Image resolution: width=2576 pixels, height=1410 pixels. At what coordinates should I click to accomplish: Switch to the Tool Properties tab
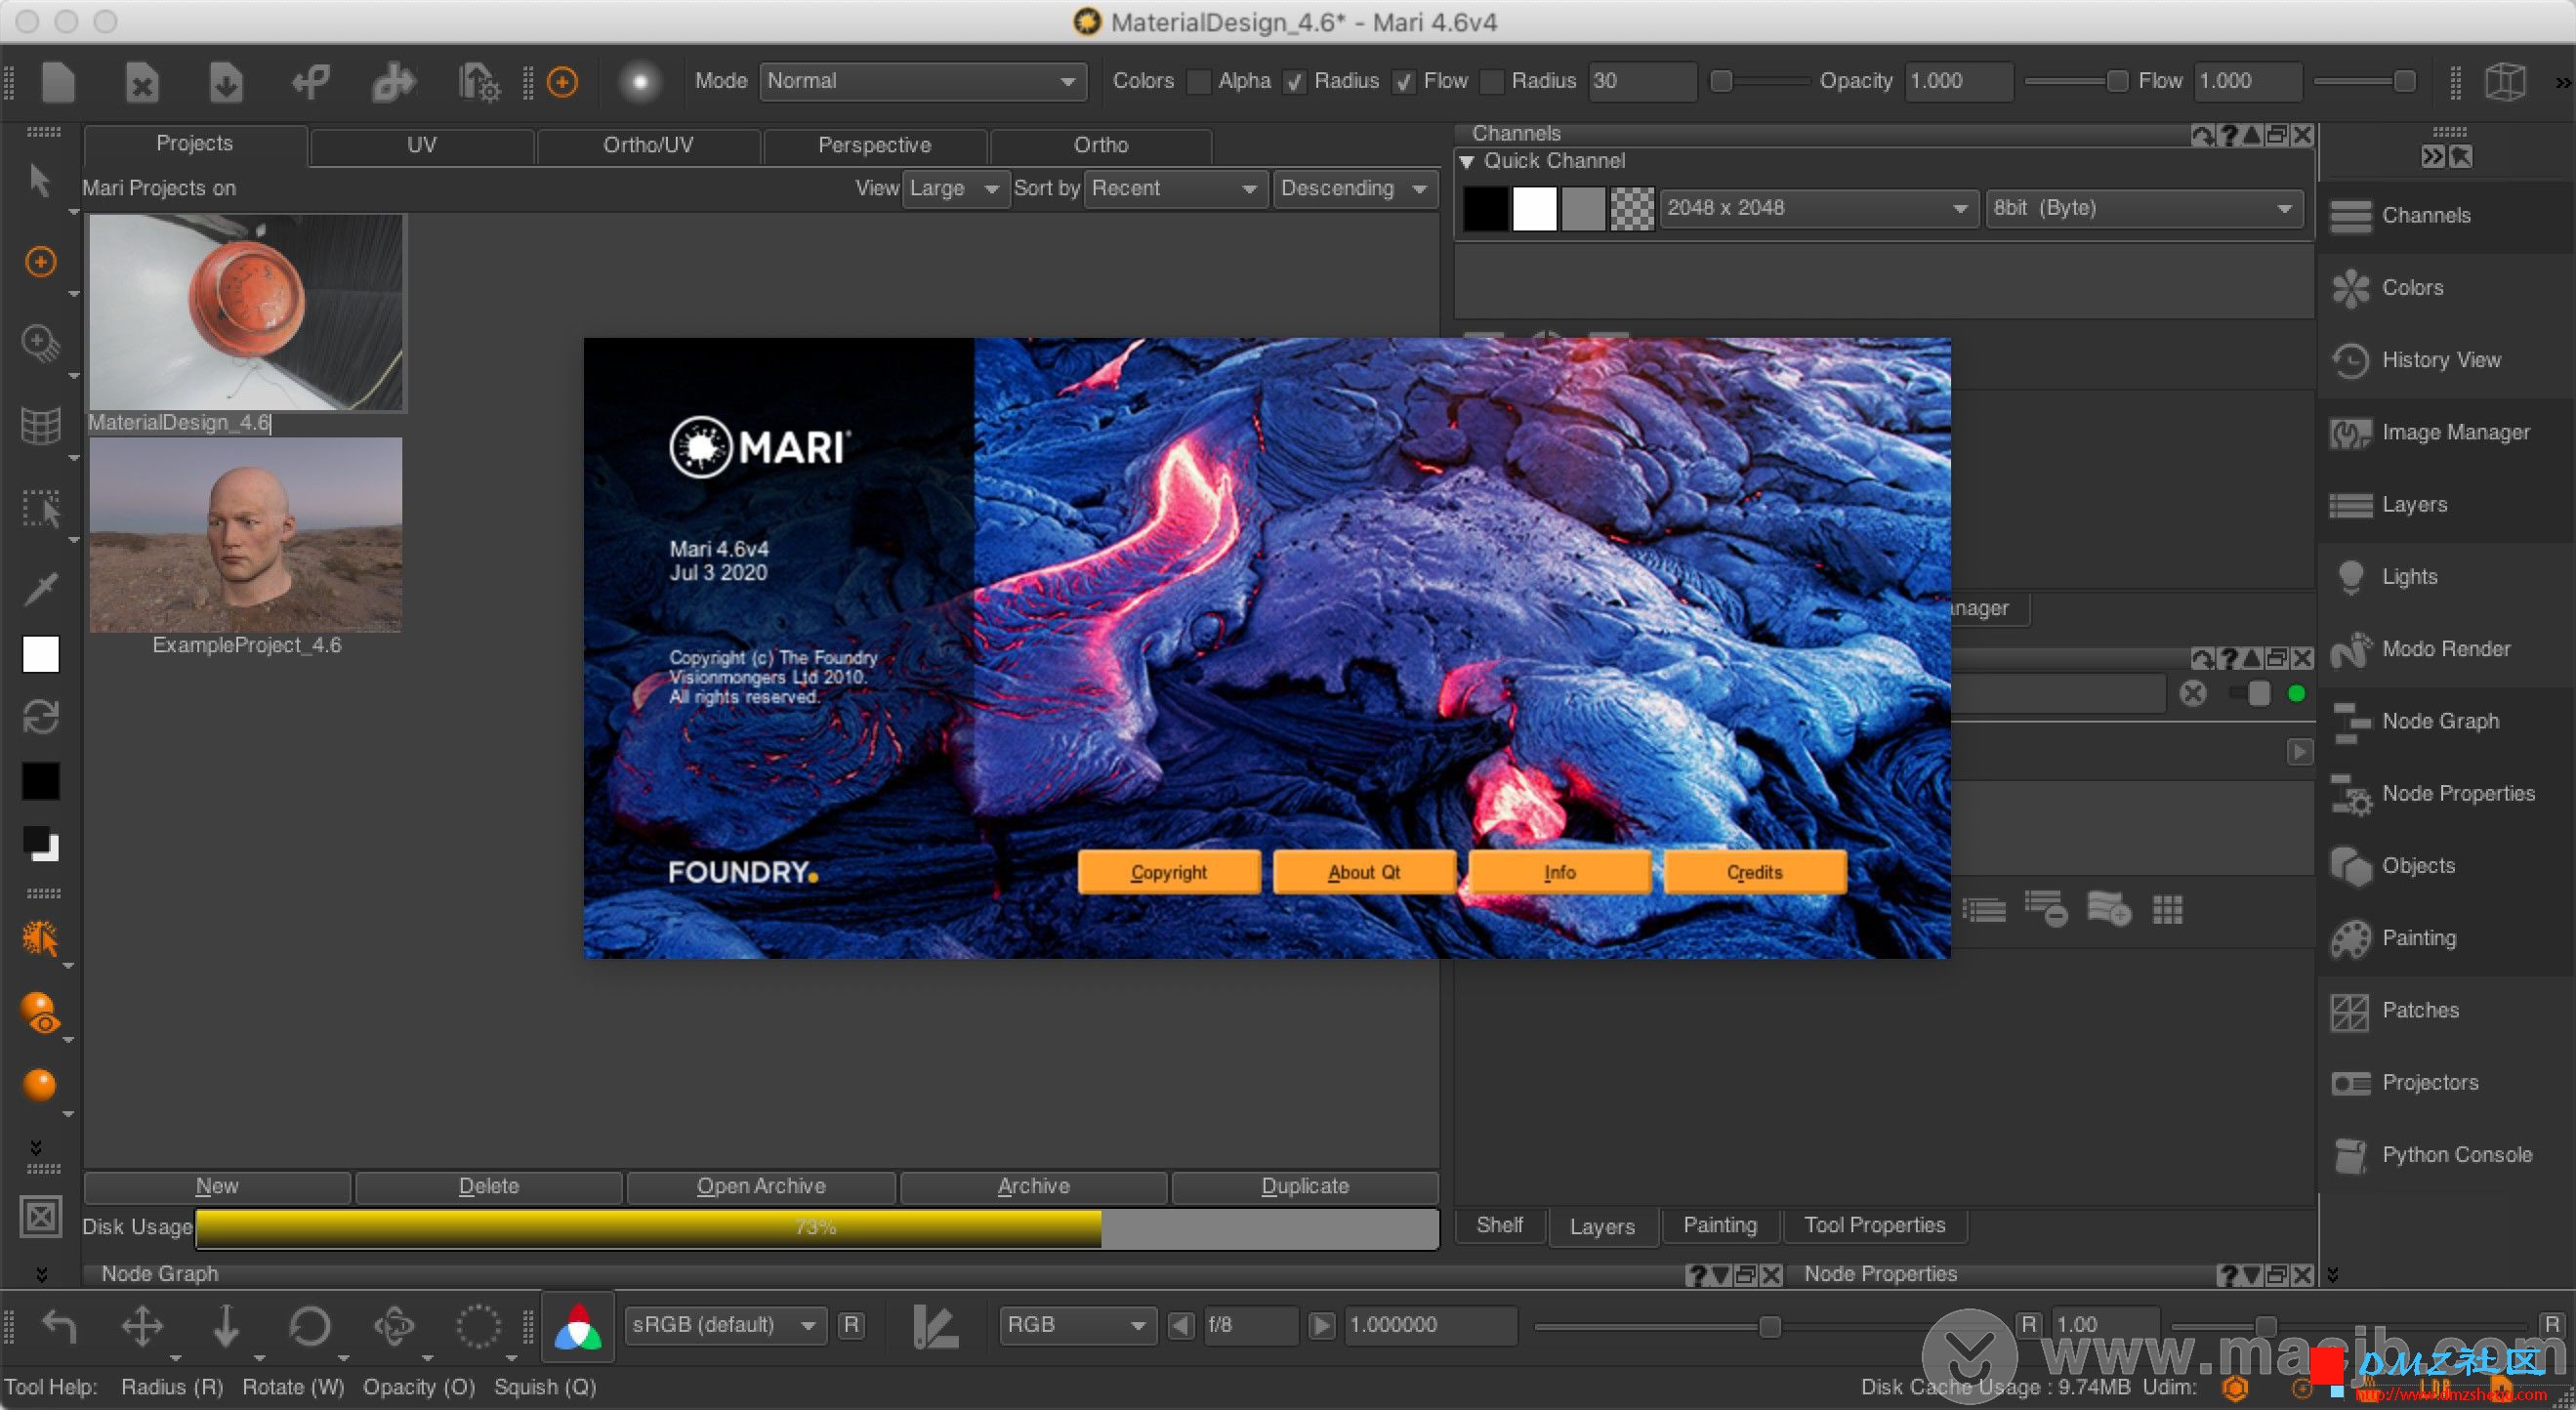[1874, 1226]
